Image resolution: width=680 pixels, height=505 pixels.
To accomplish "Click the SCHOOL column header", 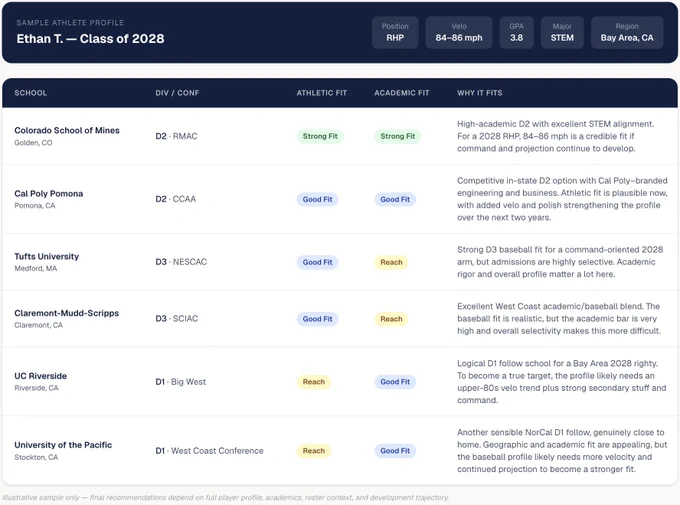I will 31,93.
